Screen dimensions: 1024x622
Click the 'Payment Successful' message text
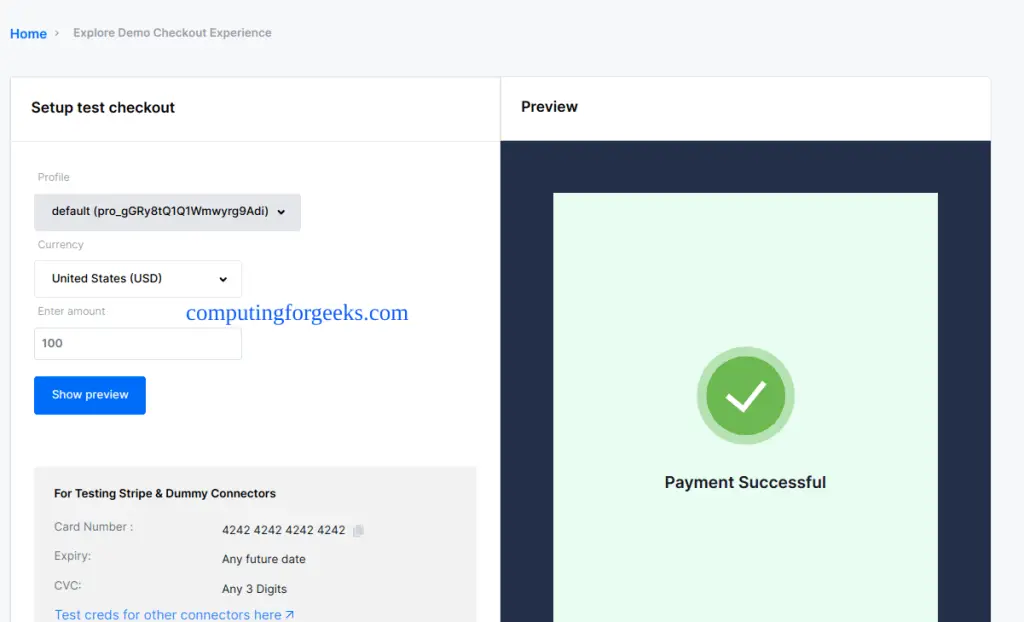click(x=745, y=482)
